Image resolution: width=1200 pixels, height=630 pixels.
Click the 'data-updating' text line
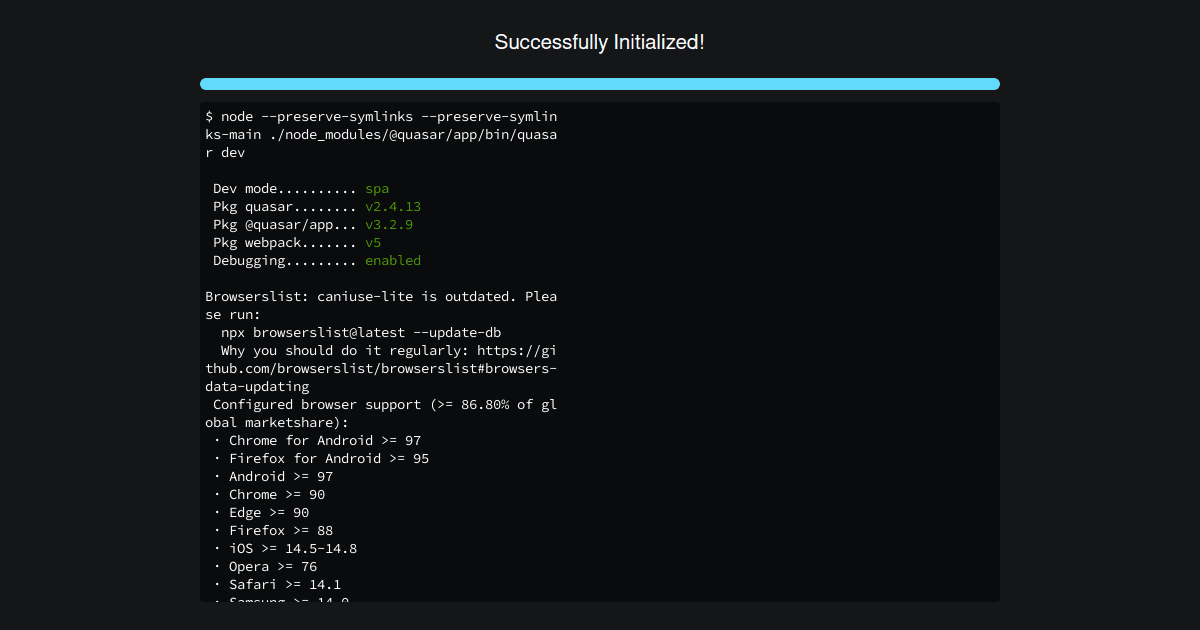coord(257,386)
